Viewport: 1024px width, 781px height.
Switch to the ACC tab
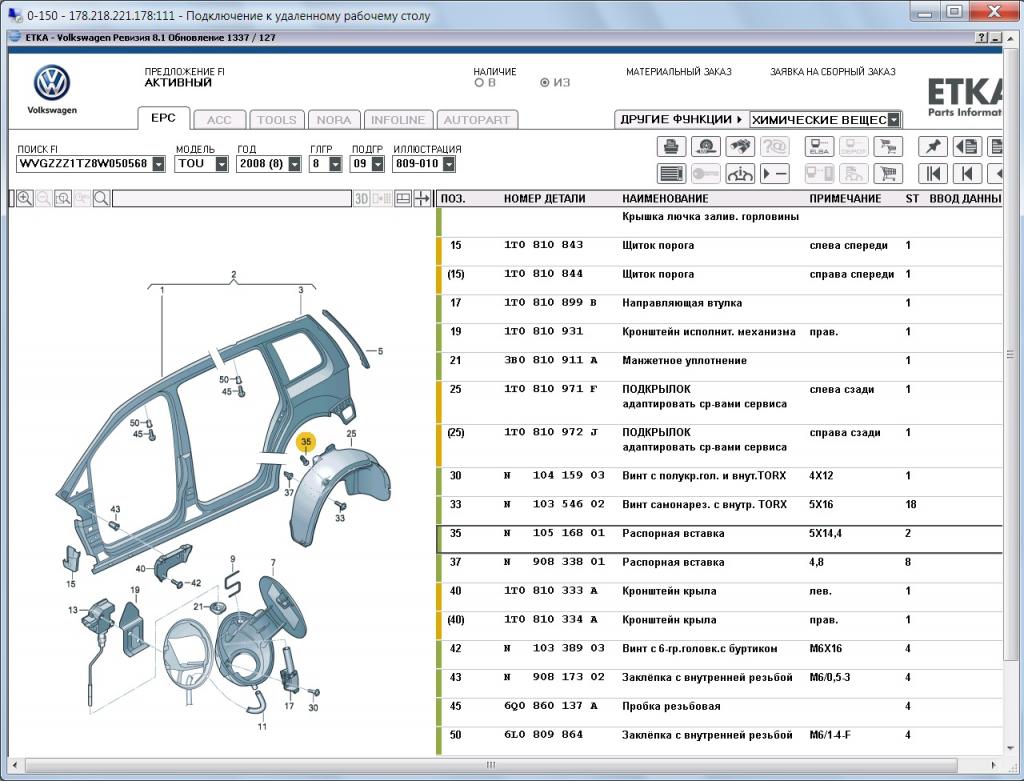(219, 120)
